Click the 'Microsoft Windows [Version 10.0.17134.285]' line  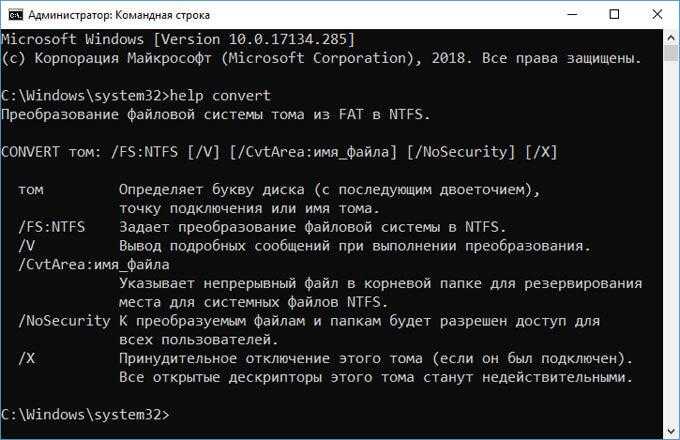[178, 39]
